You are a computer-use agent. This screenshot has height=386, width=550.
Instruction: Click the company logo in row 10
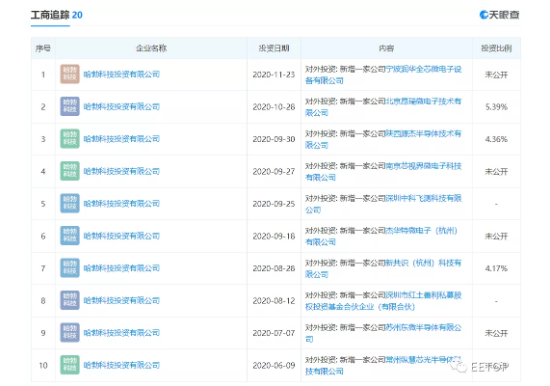point(70,365)
